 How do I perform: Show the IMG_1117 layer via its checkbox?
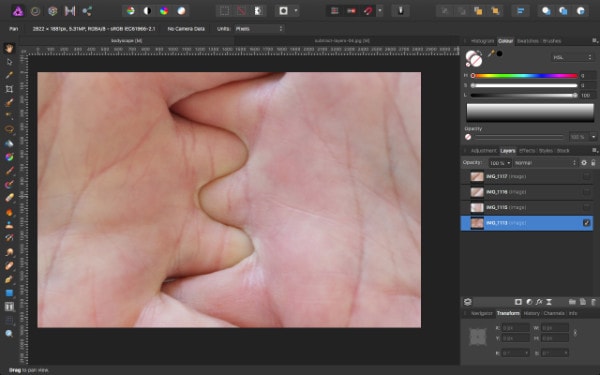click(586, 176)
